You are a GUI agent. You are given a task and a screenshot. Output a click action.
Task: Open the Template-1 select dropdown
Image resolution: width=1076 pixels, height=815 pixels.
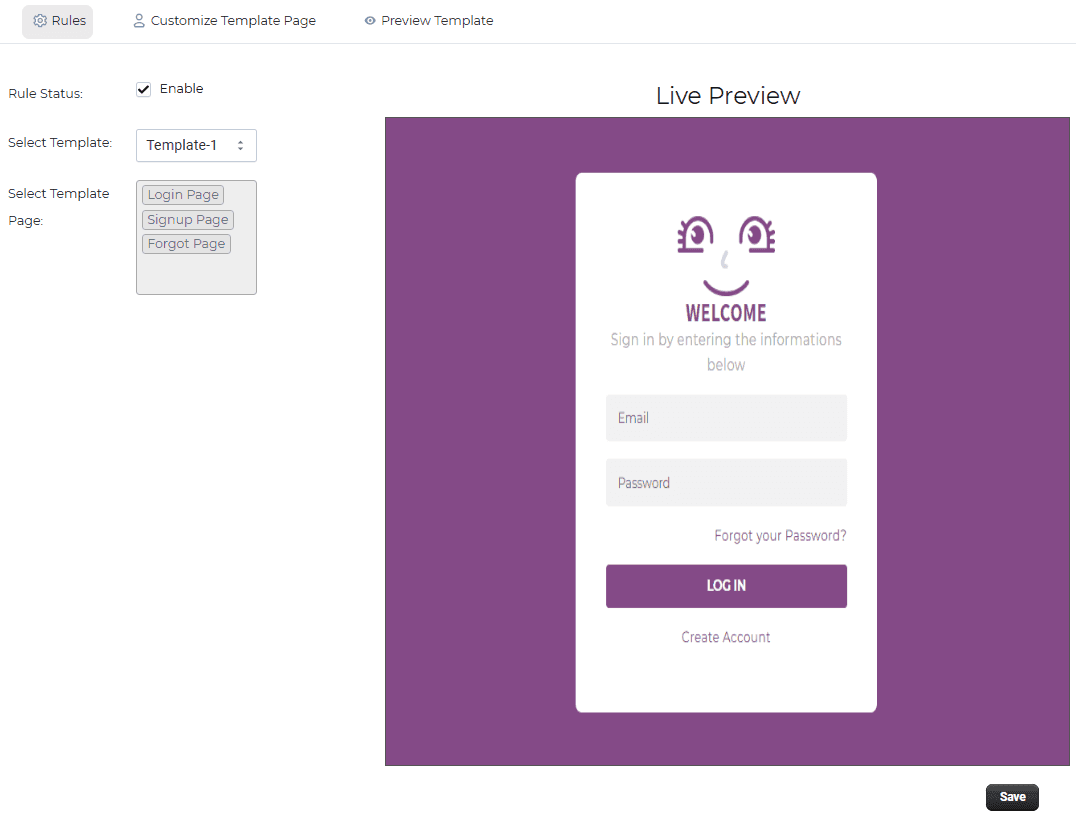pos(196,145)
